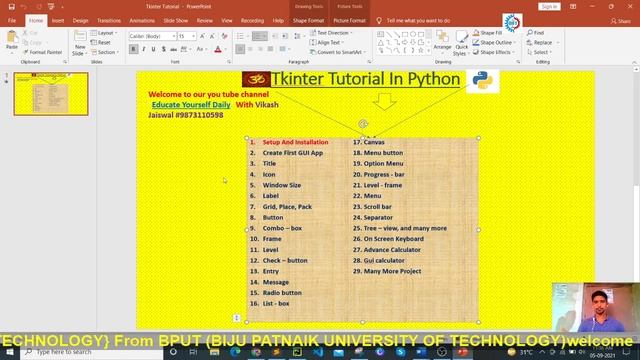Decrease font size with the smaller A icon
Image resolution: width=640 pixels, height=360 pixels.
point(212,36)
